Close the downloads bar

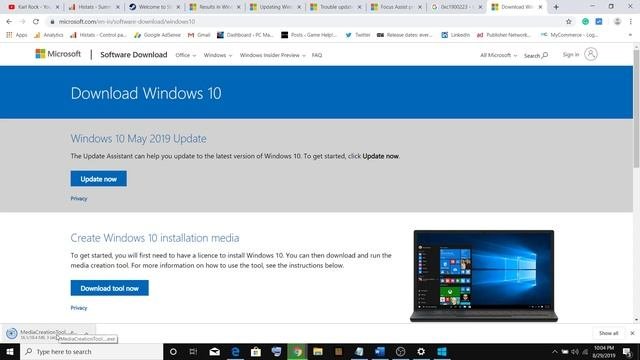[x=632, y=333]
